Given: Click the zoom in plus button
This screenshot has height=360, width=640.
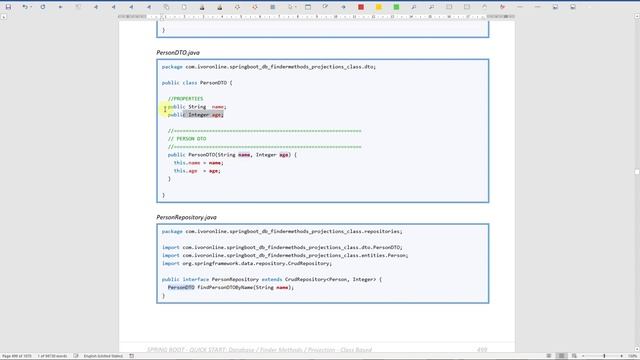Looking at the screenshot, I should (x=621, y=356).
